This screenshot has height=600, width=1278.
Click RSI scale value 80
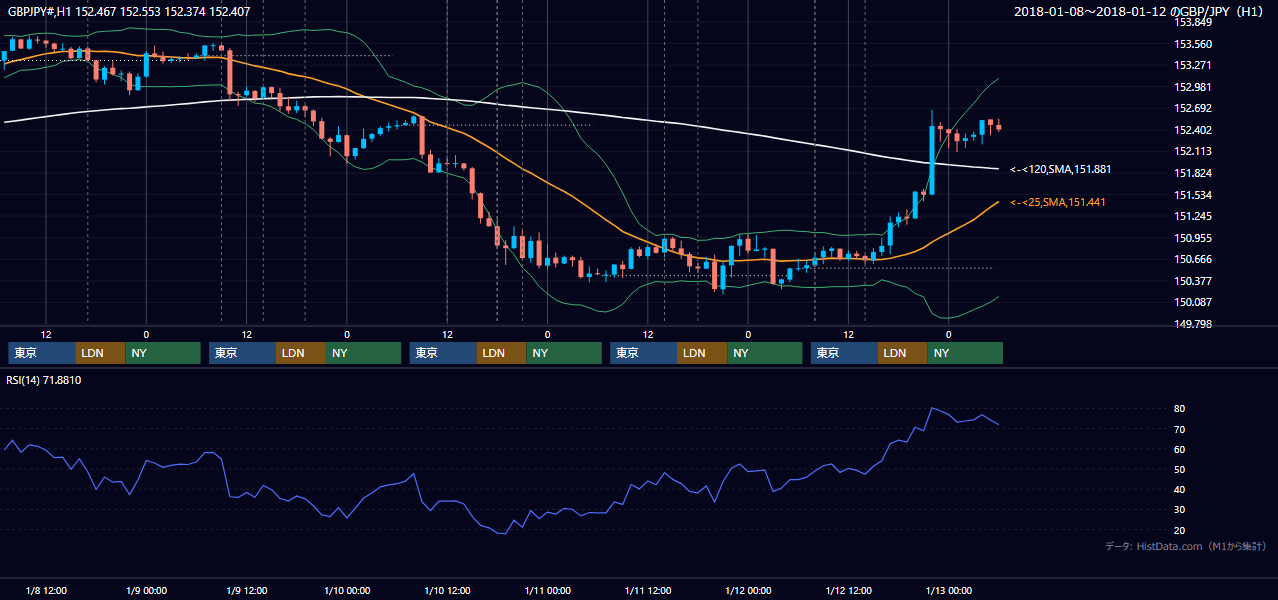(1180, 409)
